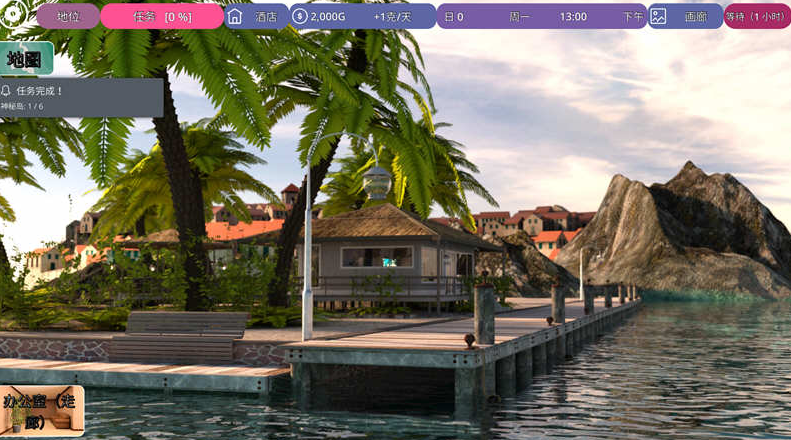Click the 日 0 day counter
The height and width of the screenshot is (440, 791).
[x=453, y=16]
